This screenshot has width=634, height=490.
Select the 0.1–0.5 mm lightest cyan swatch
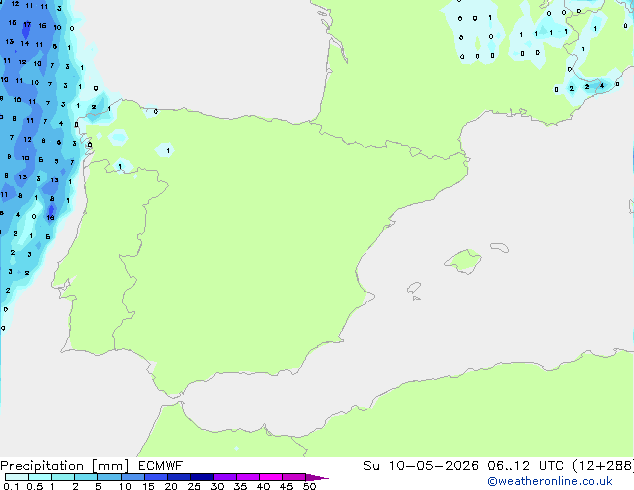pyautogui.click(x=17, y=477)
